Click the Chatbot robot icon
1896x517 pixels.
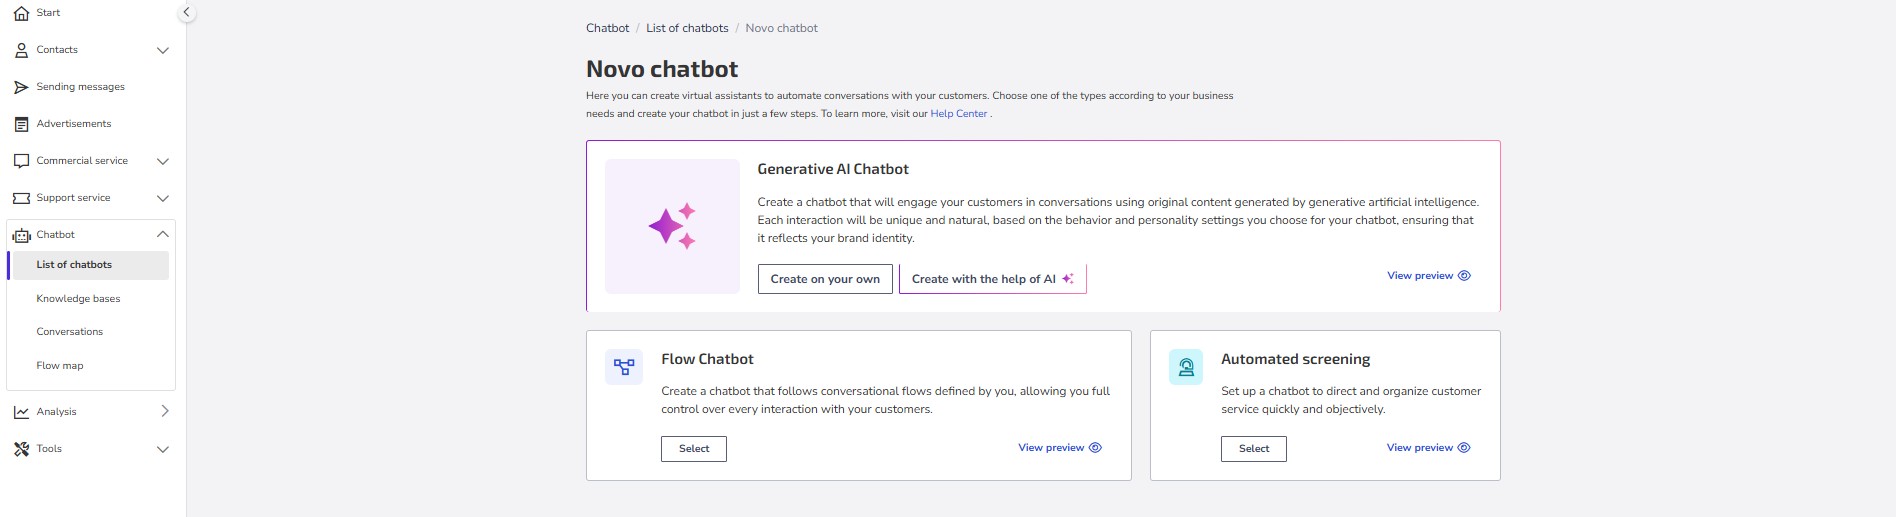tap(21, 235)
